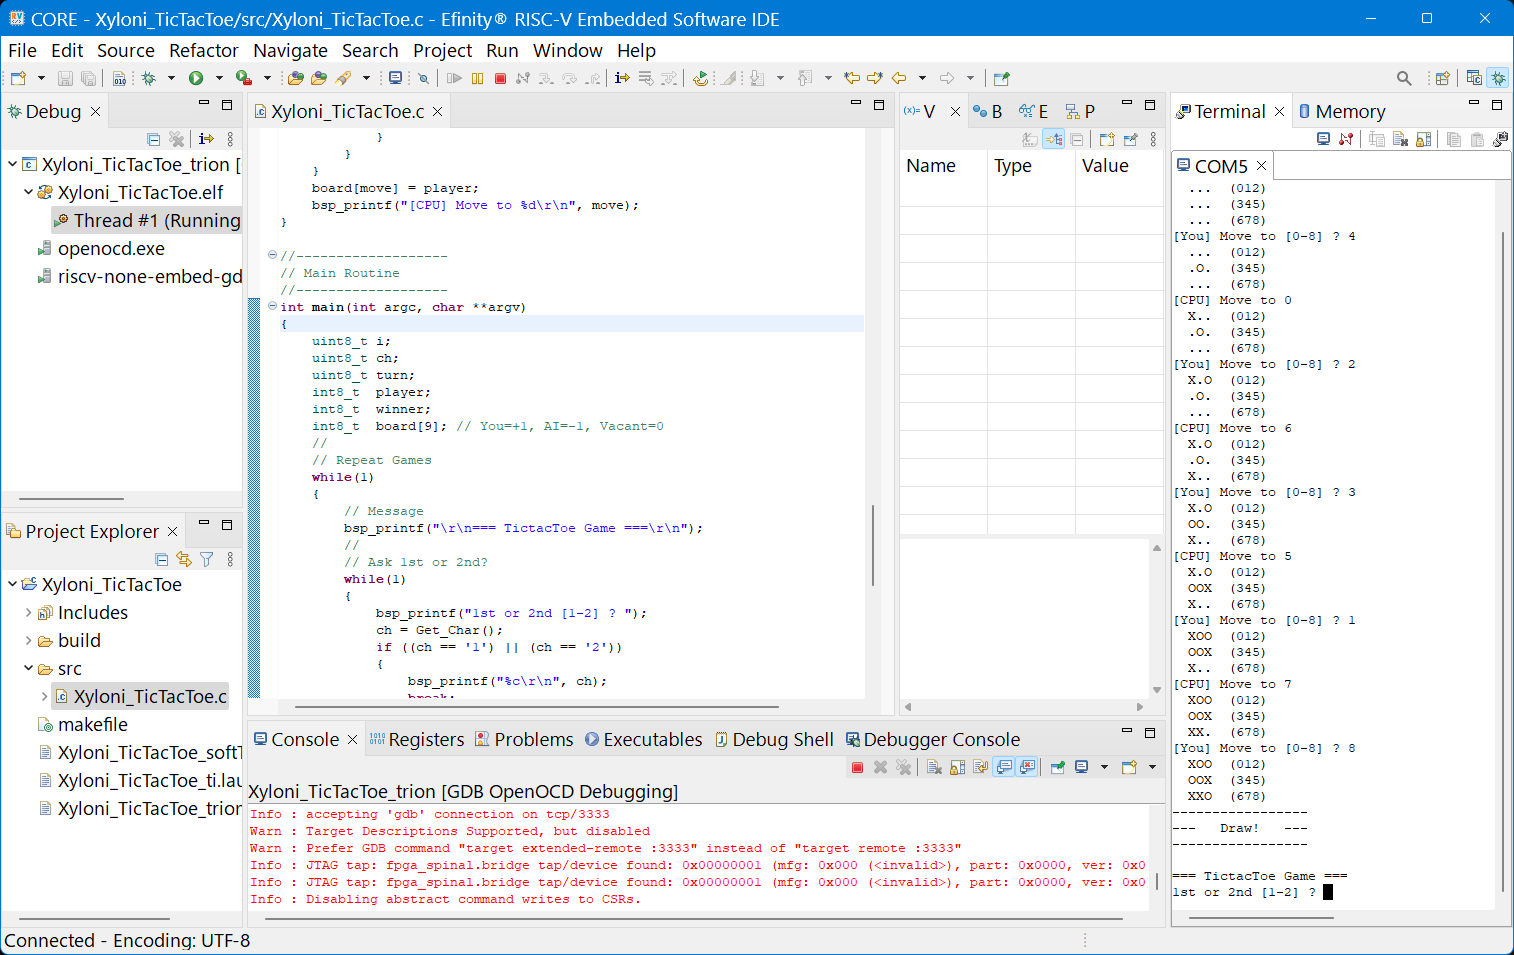This screenshot has height=955, width=1514.
Task: Open the Refactor menu
Action: coord(203,50)
